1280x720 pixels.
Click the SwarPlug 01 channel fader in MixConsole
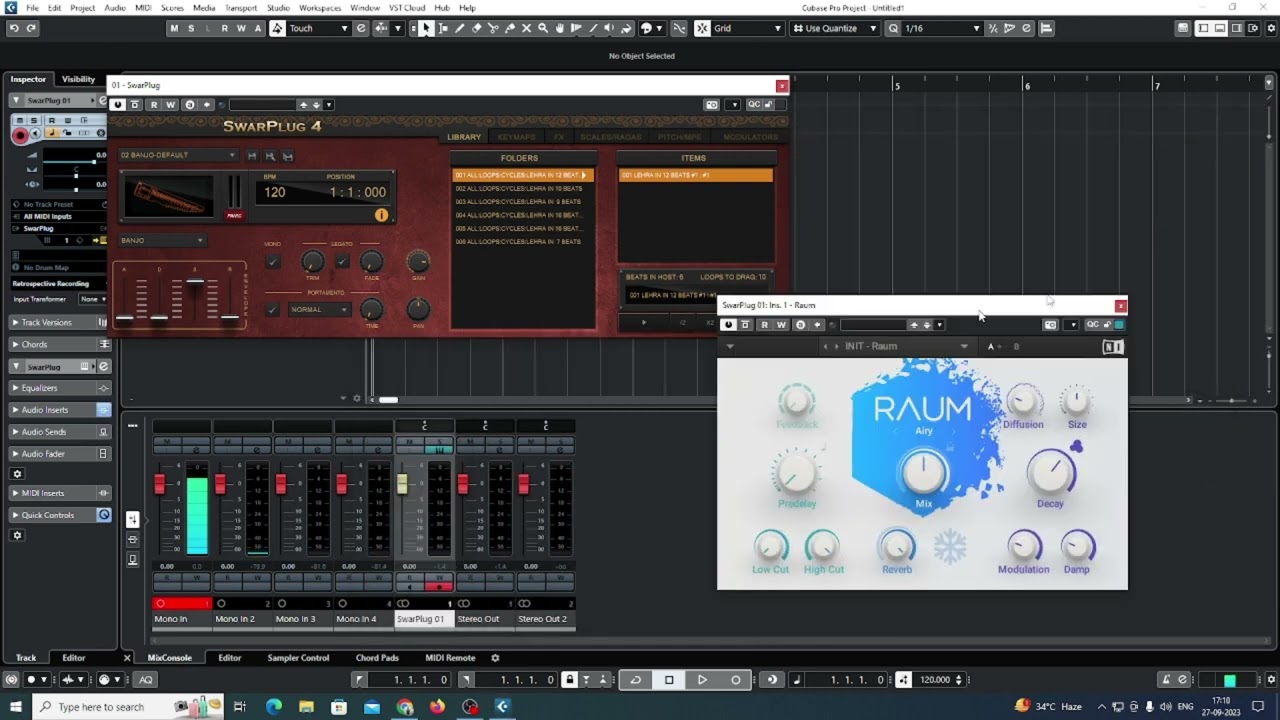coord(402,484)
